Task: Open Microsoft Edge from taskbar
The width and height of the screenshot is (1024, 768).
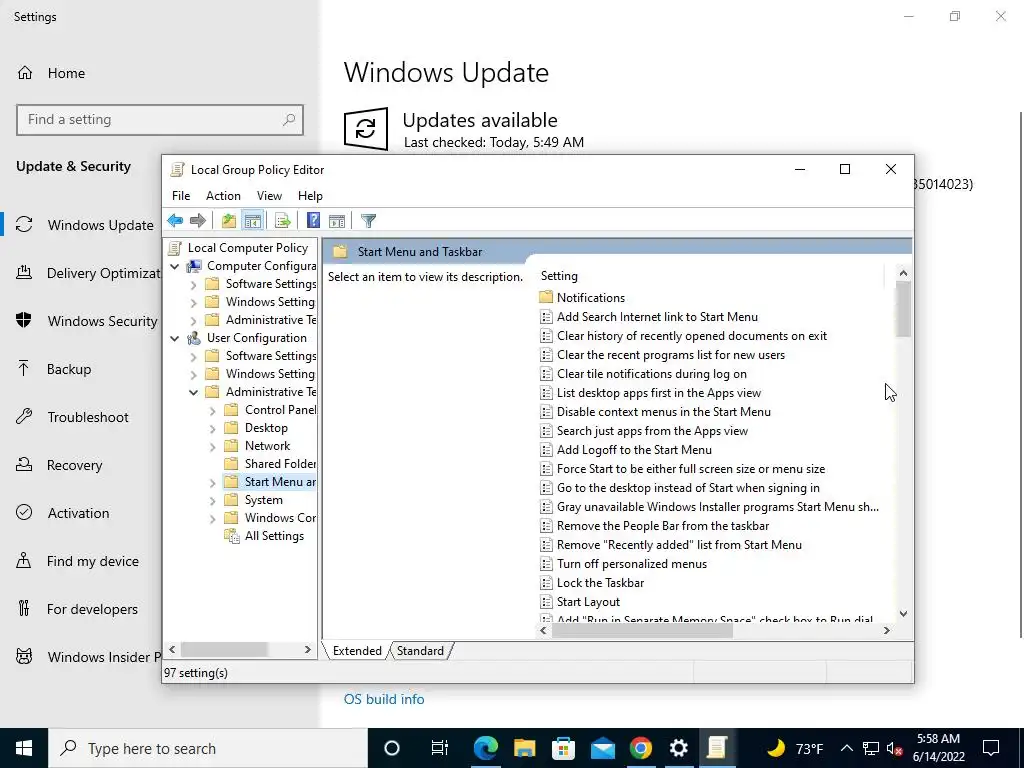Action: (485, 748)
